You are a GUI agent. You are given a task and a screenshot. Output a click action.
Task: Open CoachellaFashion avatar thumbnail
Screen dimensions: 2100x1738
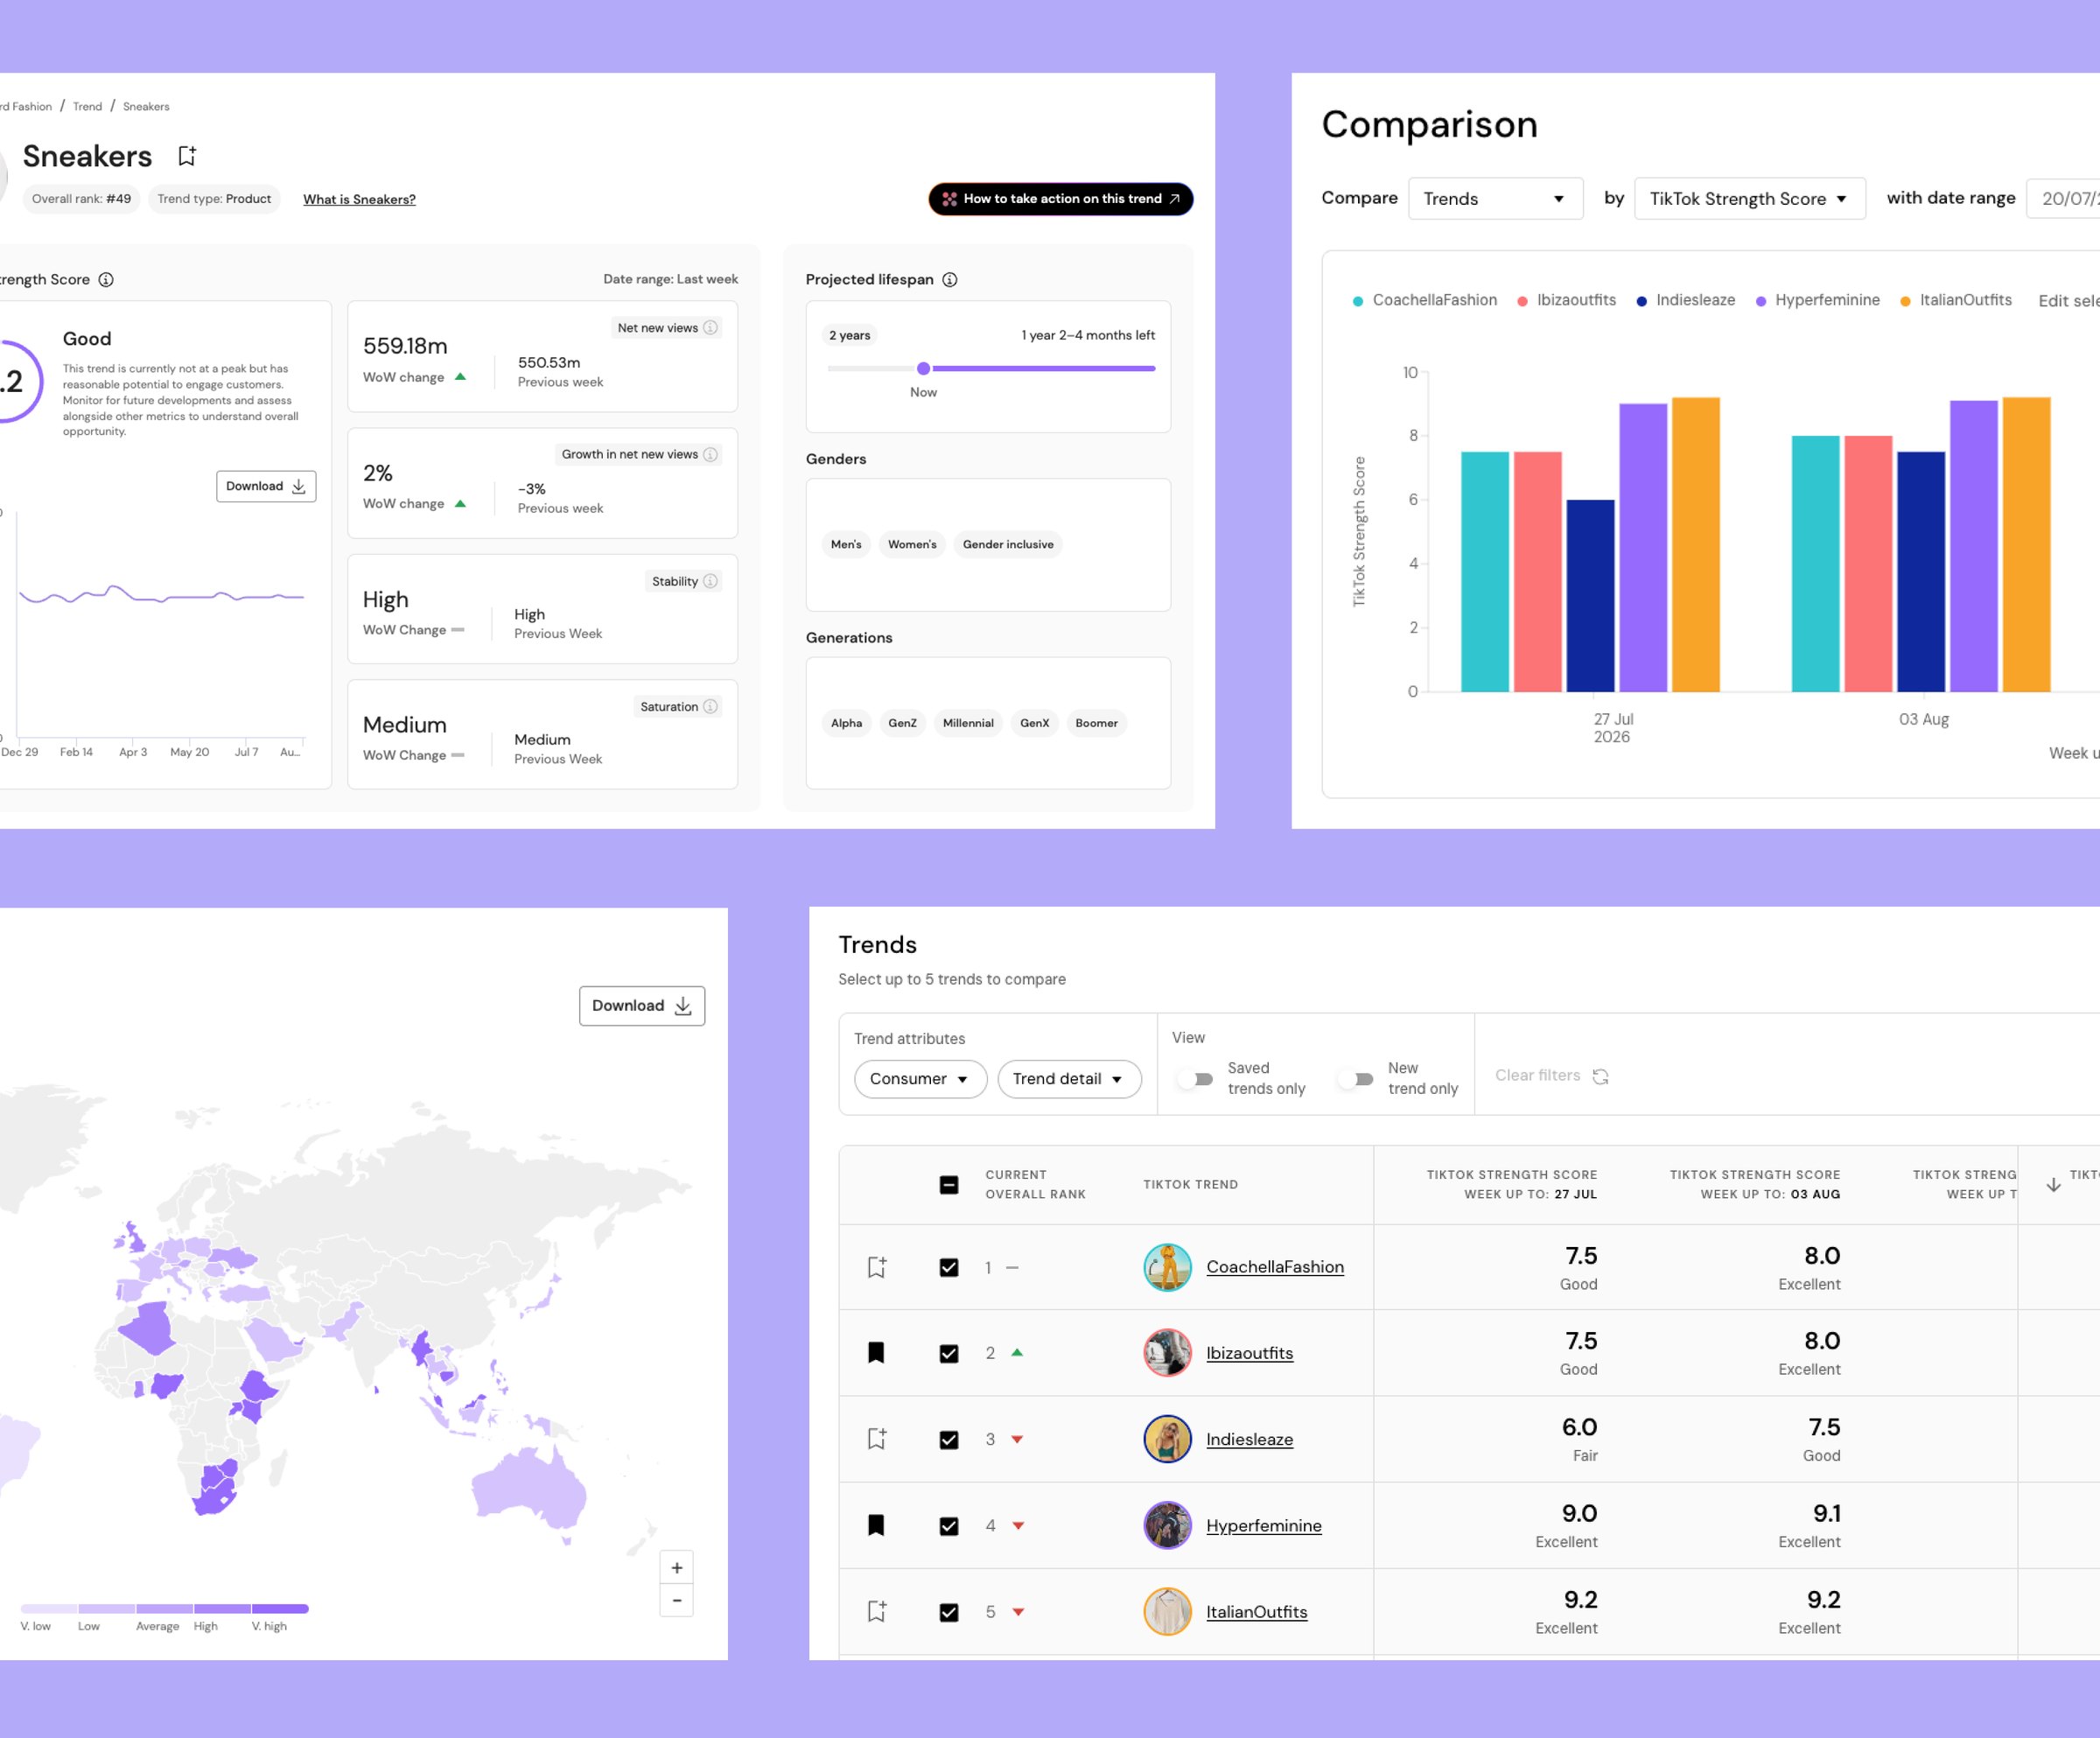[1167, 1267]
